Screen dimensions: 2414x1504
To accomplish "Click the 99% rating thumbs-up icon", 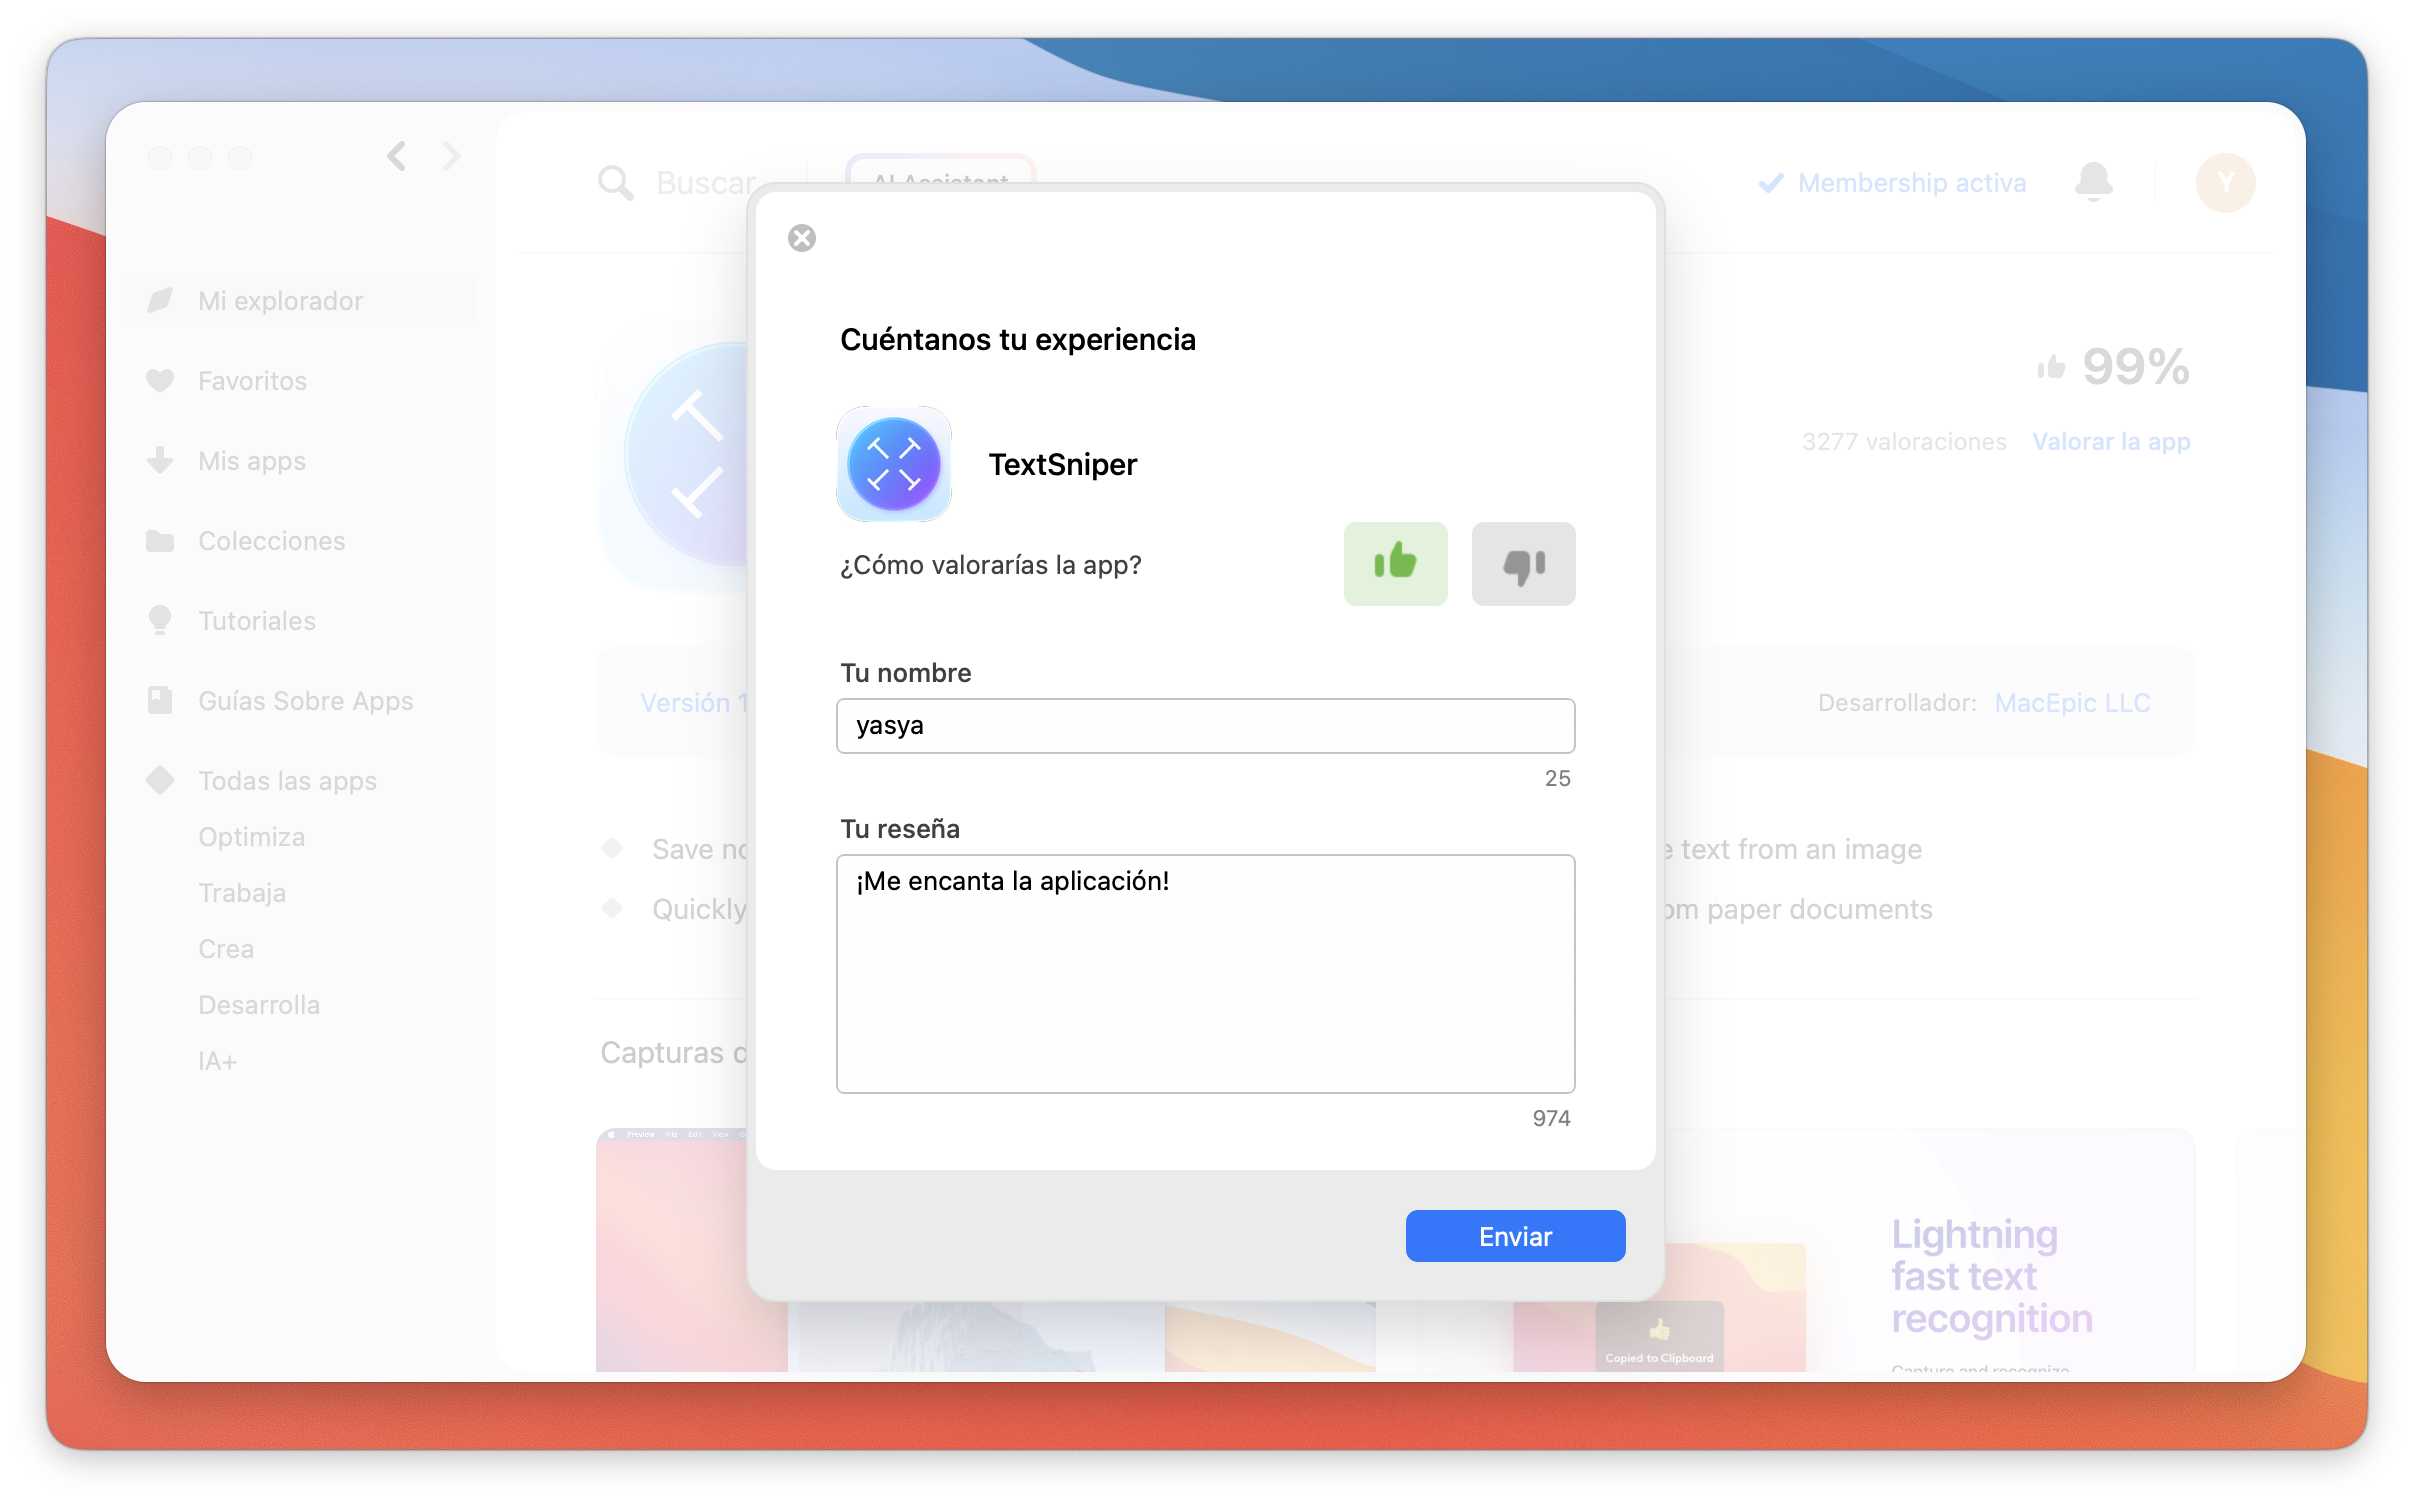I will [x=2052, y=367].
